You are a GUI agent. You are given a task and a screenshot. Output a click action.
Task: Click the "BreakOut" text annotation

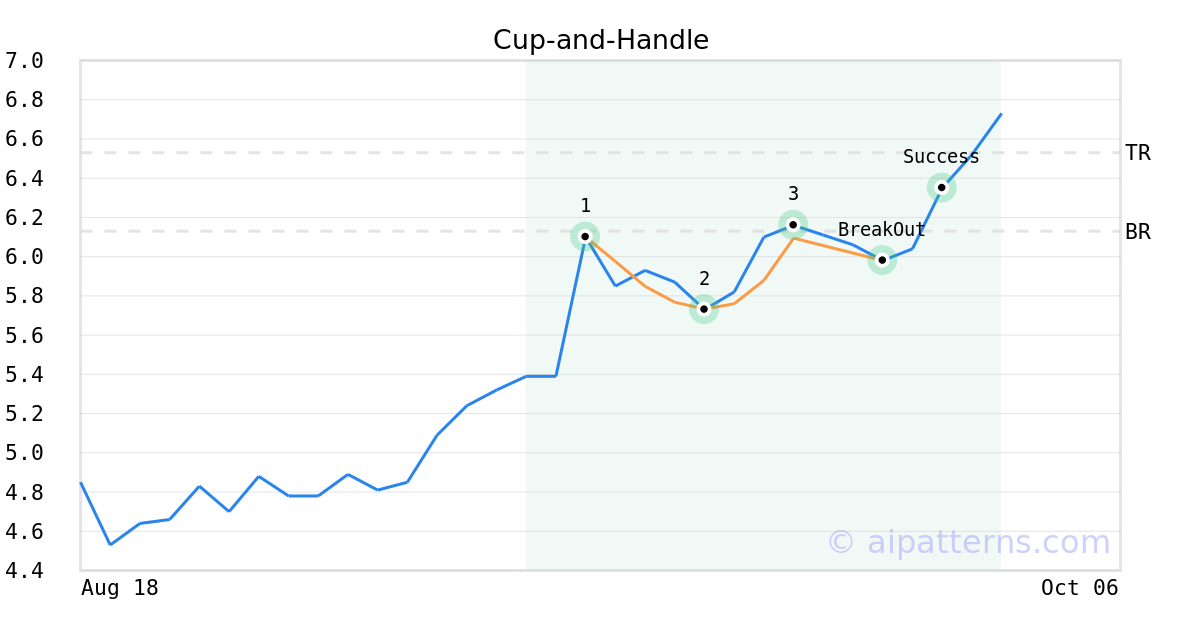(881, 230)
